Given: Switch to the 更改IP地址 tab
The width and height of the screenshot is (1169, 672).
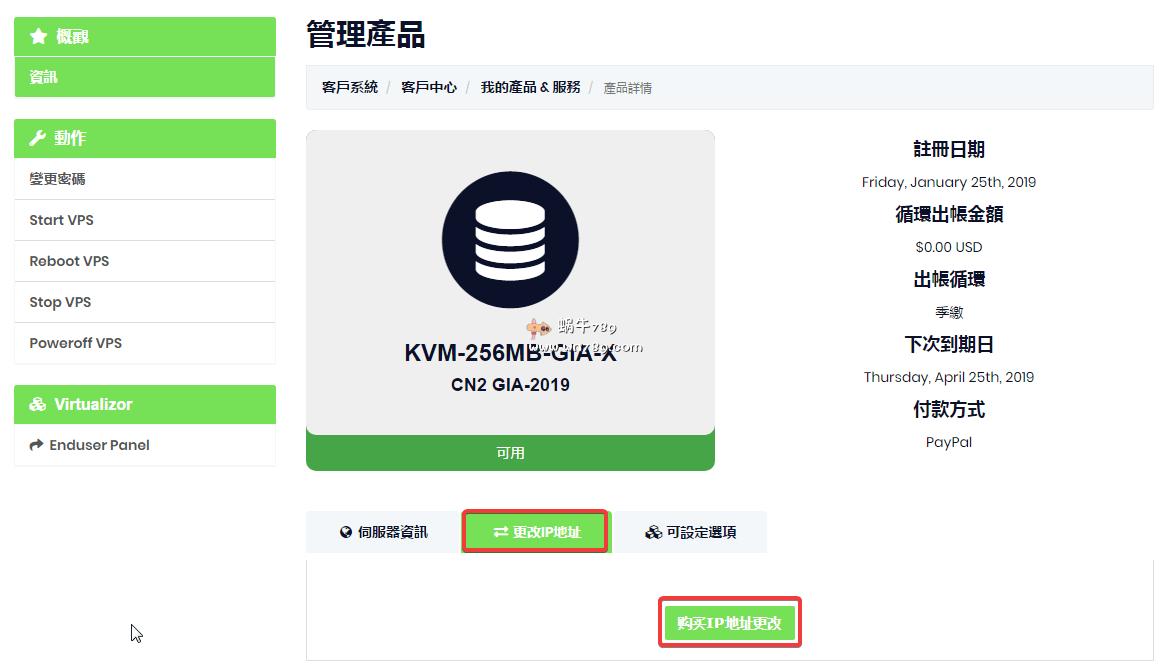Looking at the screenshot, I should (536, 532).
